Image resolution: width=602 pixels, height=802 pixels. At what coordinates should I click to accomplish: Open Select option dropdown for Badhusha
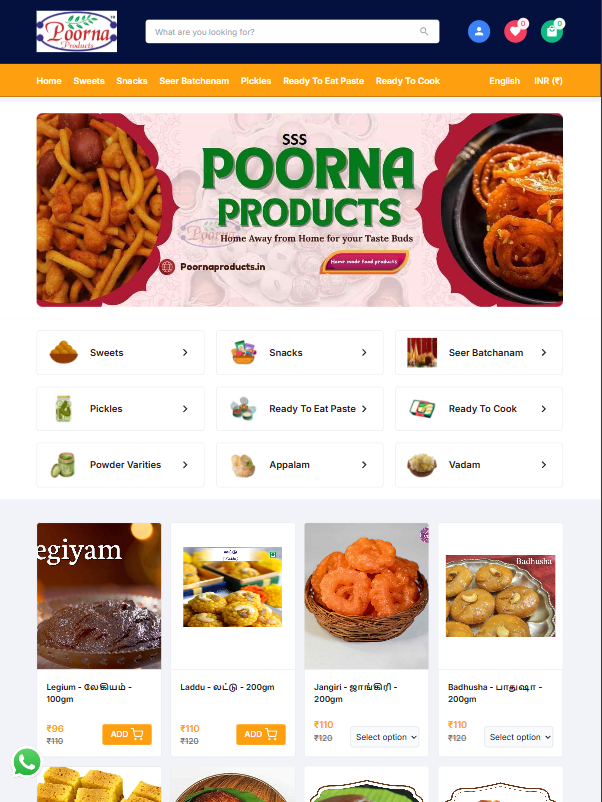tap(519, 737)
